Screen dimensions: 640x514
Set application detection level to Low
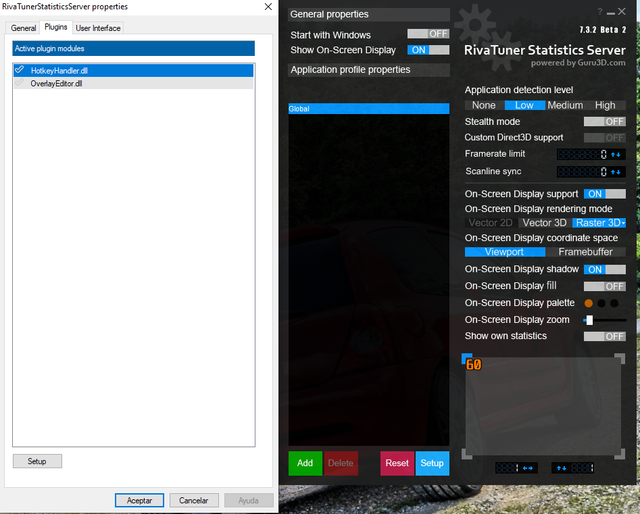coord(524,105)
